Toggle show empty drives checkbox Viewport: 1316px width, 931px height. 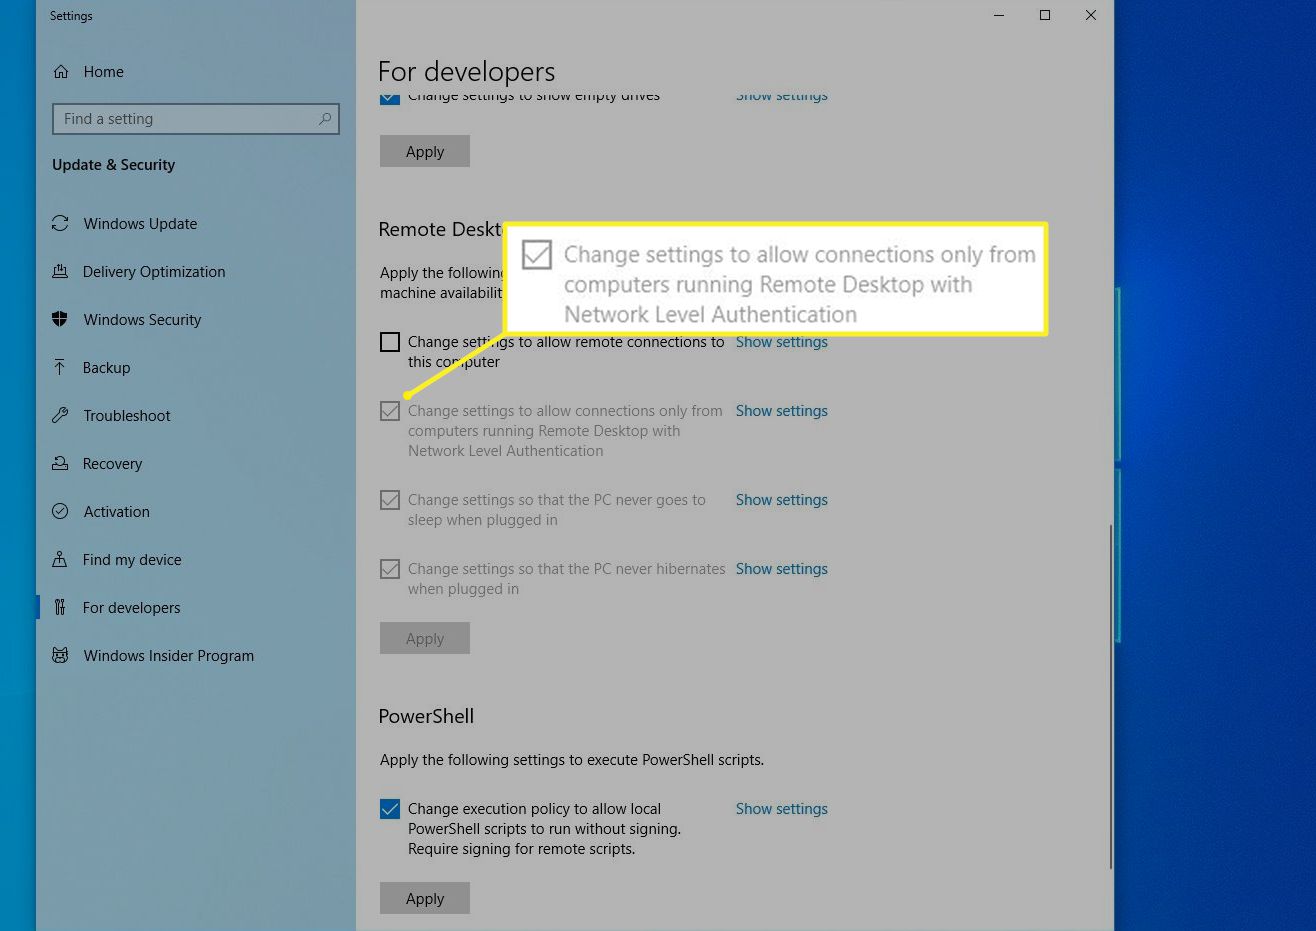point(390,97)
